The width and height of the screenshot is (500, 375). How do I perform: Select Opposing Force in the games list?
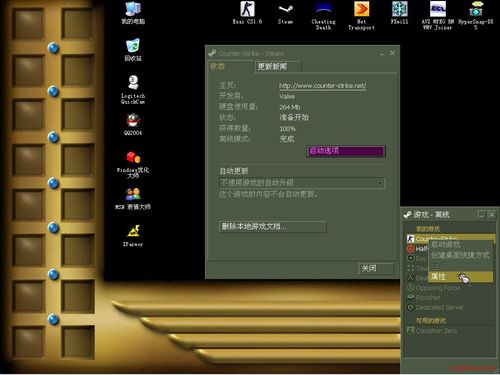438,288
